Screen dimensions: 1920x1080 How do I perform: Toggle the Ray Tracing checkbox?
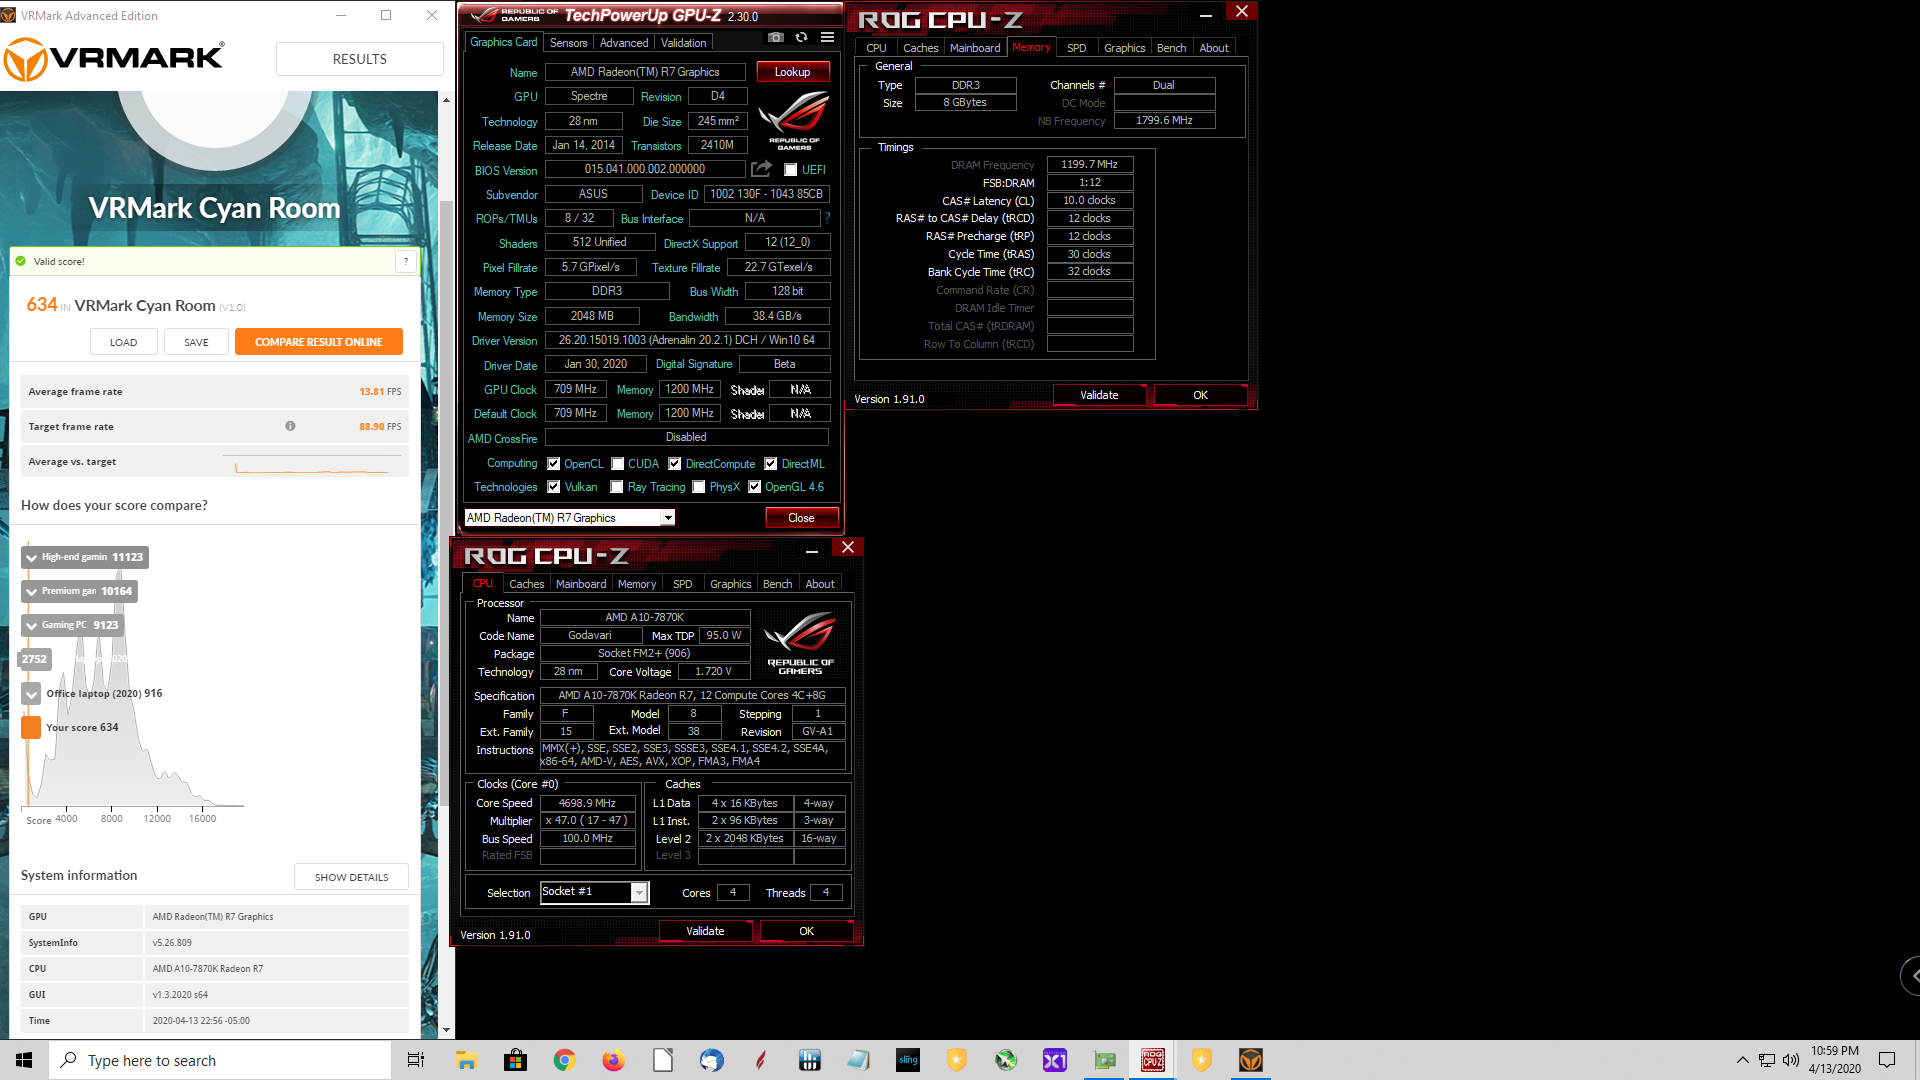(x=617, y=487)
